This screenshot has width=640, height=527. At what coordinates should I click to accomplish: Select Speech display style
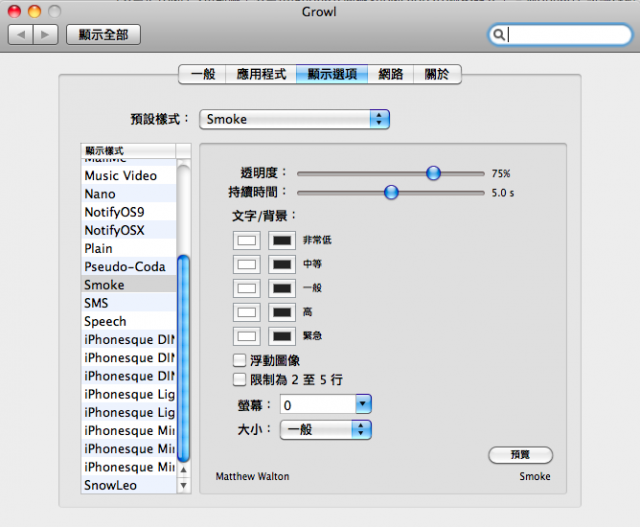pyautogui.click(x=129, y=321)
